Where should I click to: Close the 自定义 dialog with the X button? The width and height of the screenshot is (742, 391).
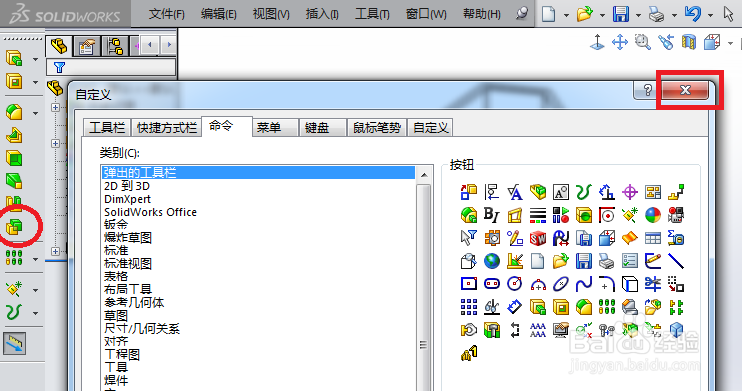click(x=685, y=90)
